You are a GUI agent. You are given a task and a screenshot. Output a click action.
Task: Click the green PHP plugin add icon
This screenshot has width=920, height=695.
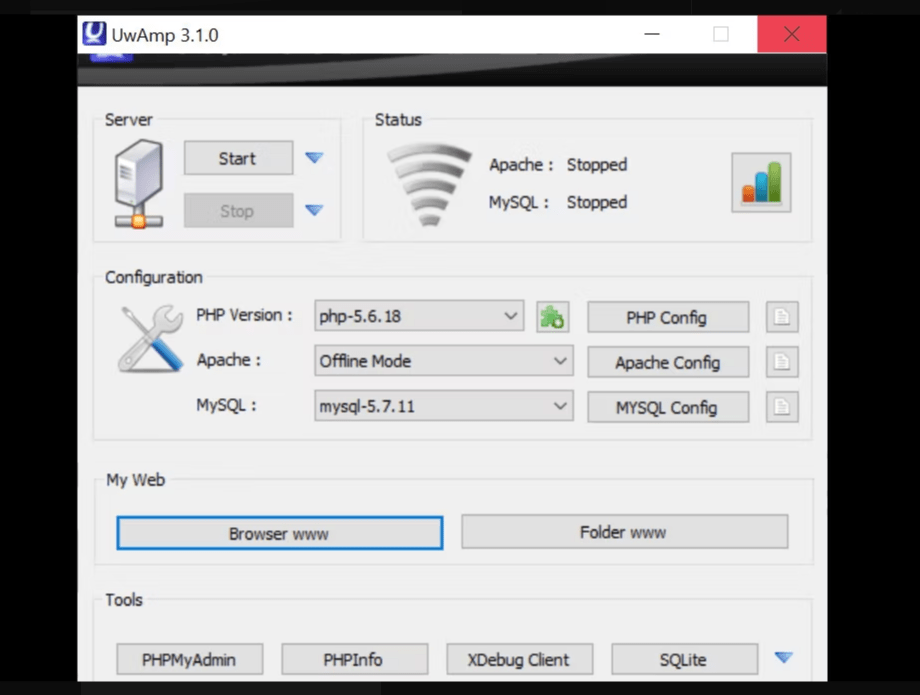(552, 317)
